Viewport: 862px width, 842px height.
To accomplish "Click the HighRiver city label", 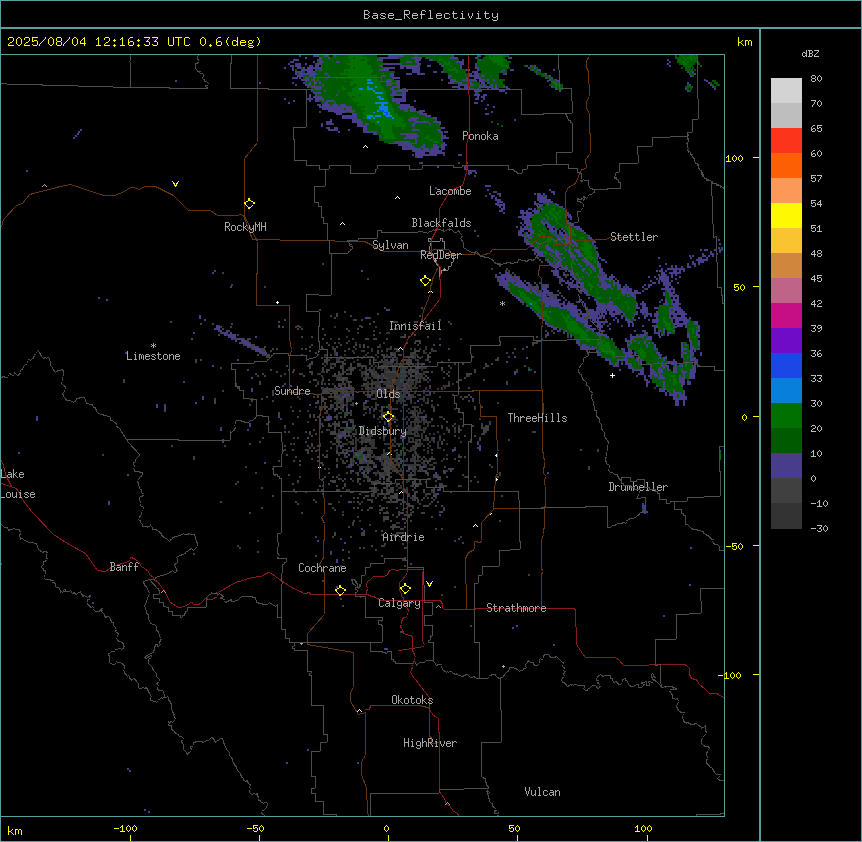I will point(430,743).
